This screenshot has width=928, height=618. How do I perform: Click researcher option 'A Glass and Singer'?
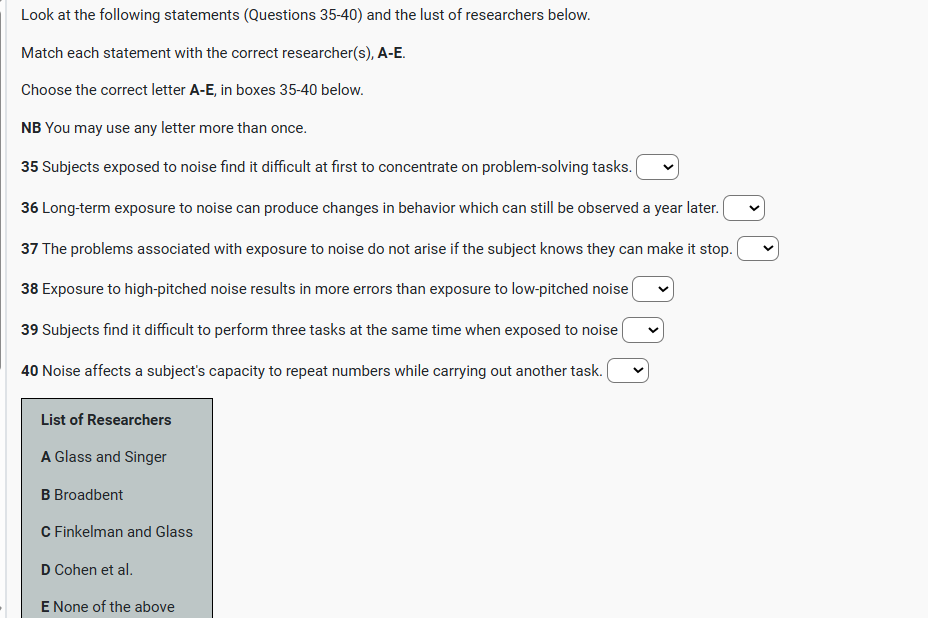[x=104, y=457]
